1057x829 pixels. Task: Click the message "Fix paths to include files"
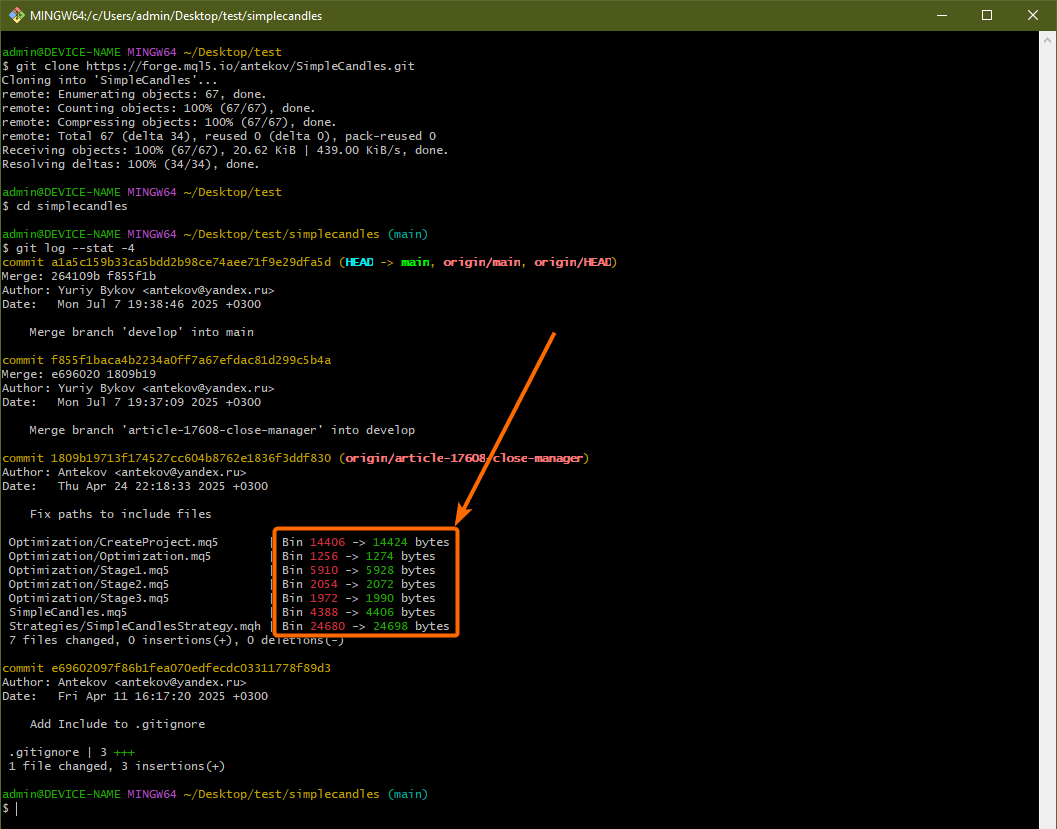(121, 514)
